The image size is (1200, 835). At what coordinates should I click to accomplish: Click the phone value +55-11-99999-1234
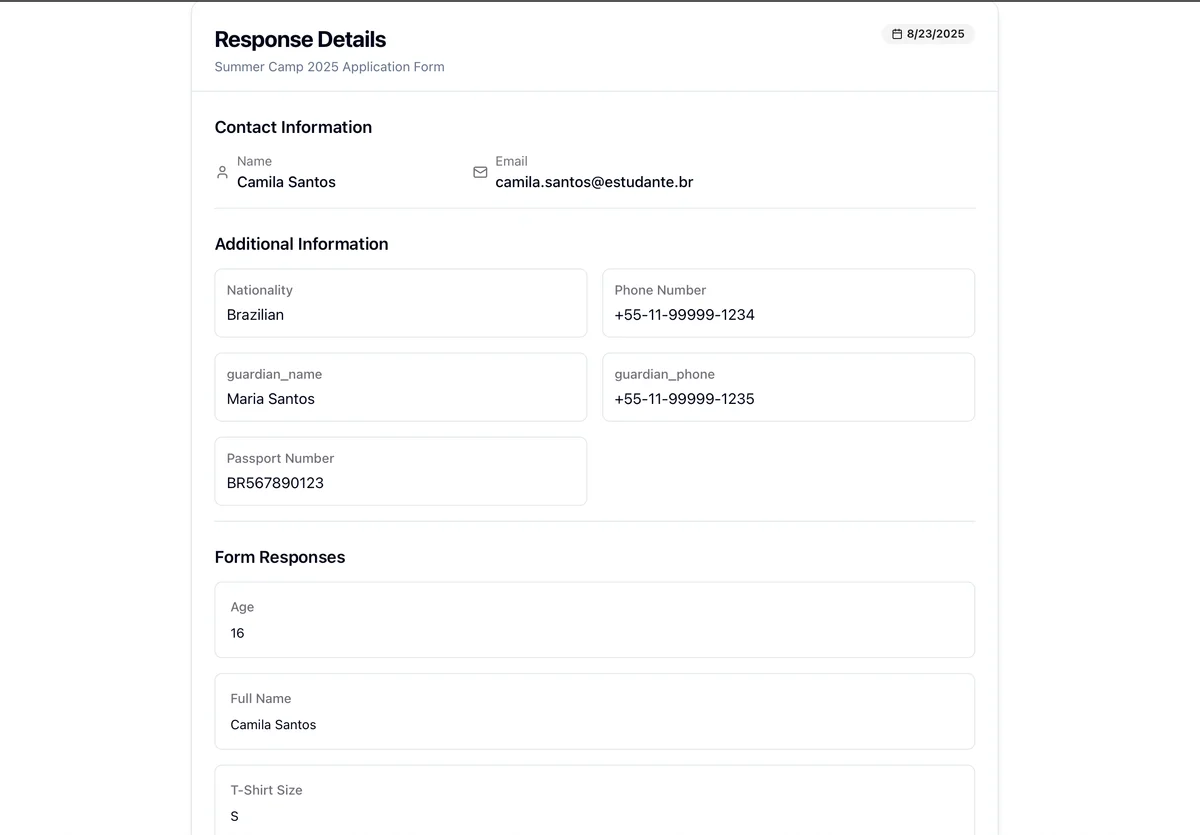click(684, 315)
